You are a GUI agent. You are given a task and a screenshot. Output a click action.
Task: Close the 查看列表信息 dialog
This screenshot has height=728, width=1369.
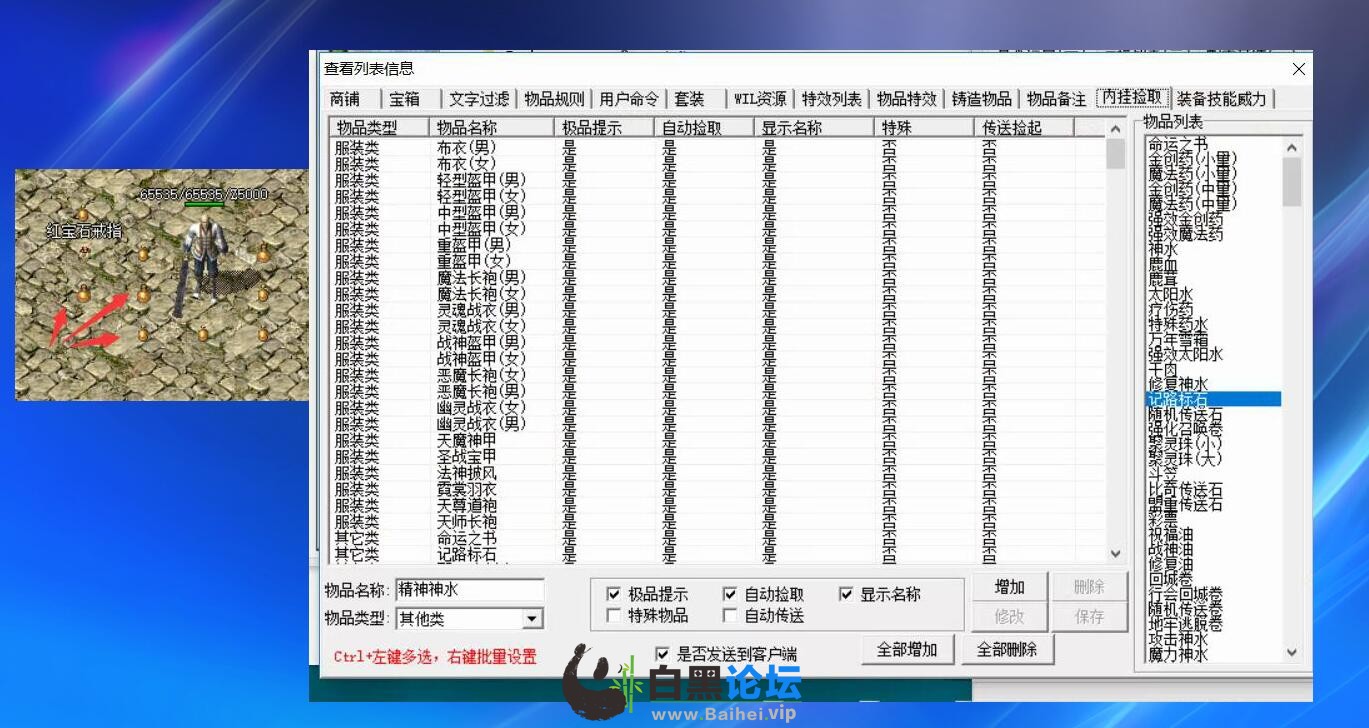(x=1299, y=69)
